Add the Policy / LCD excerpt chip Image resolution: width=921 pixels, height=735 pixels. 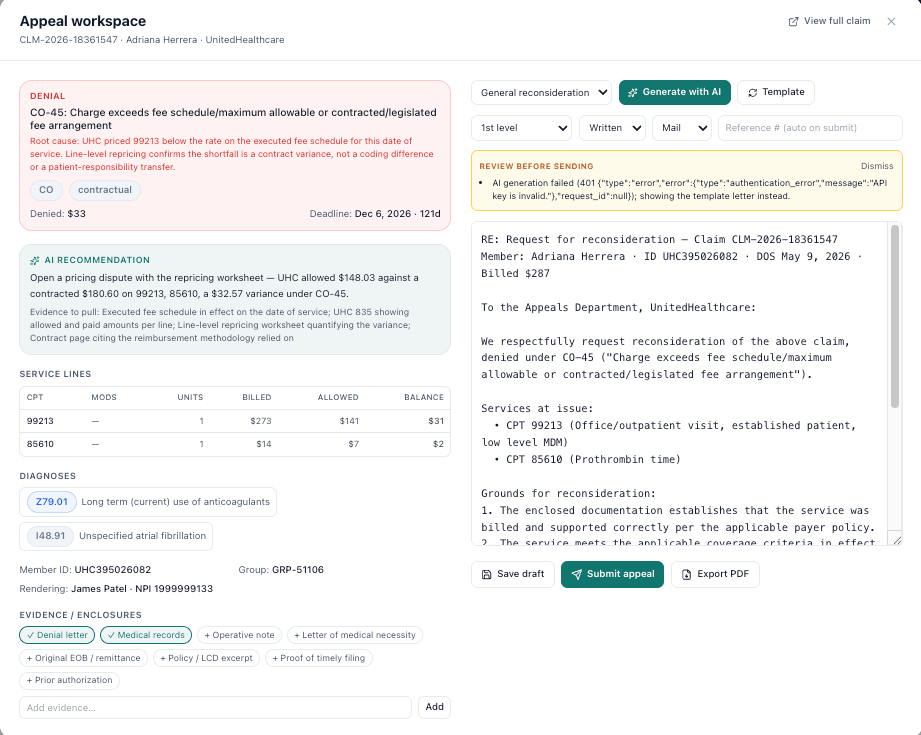tap(206, 658)
